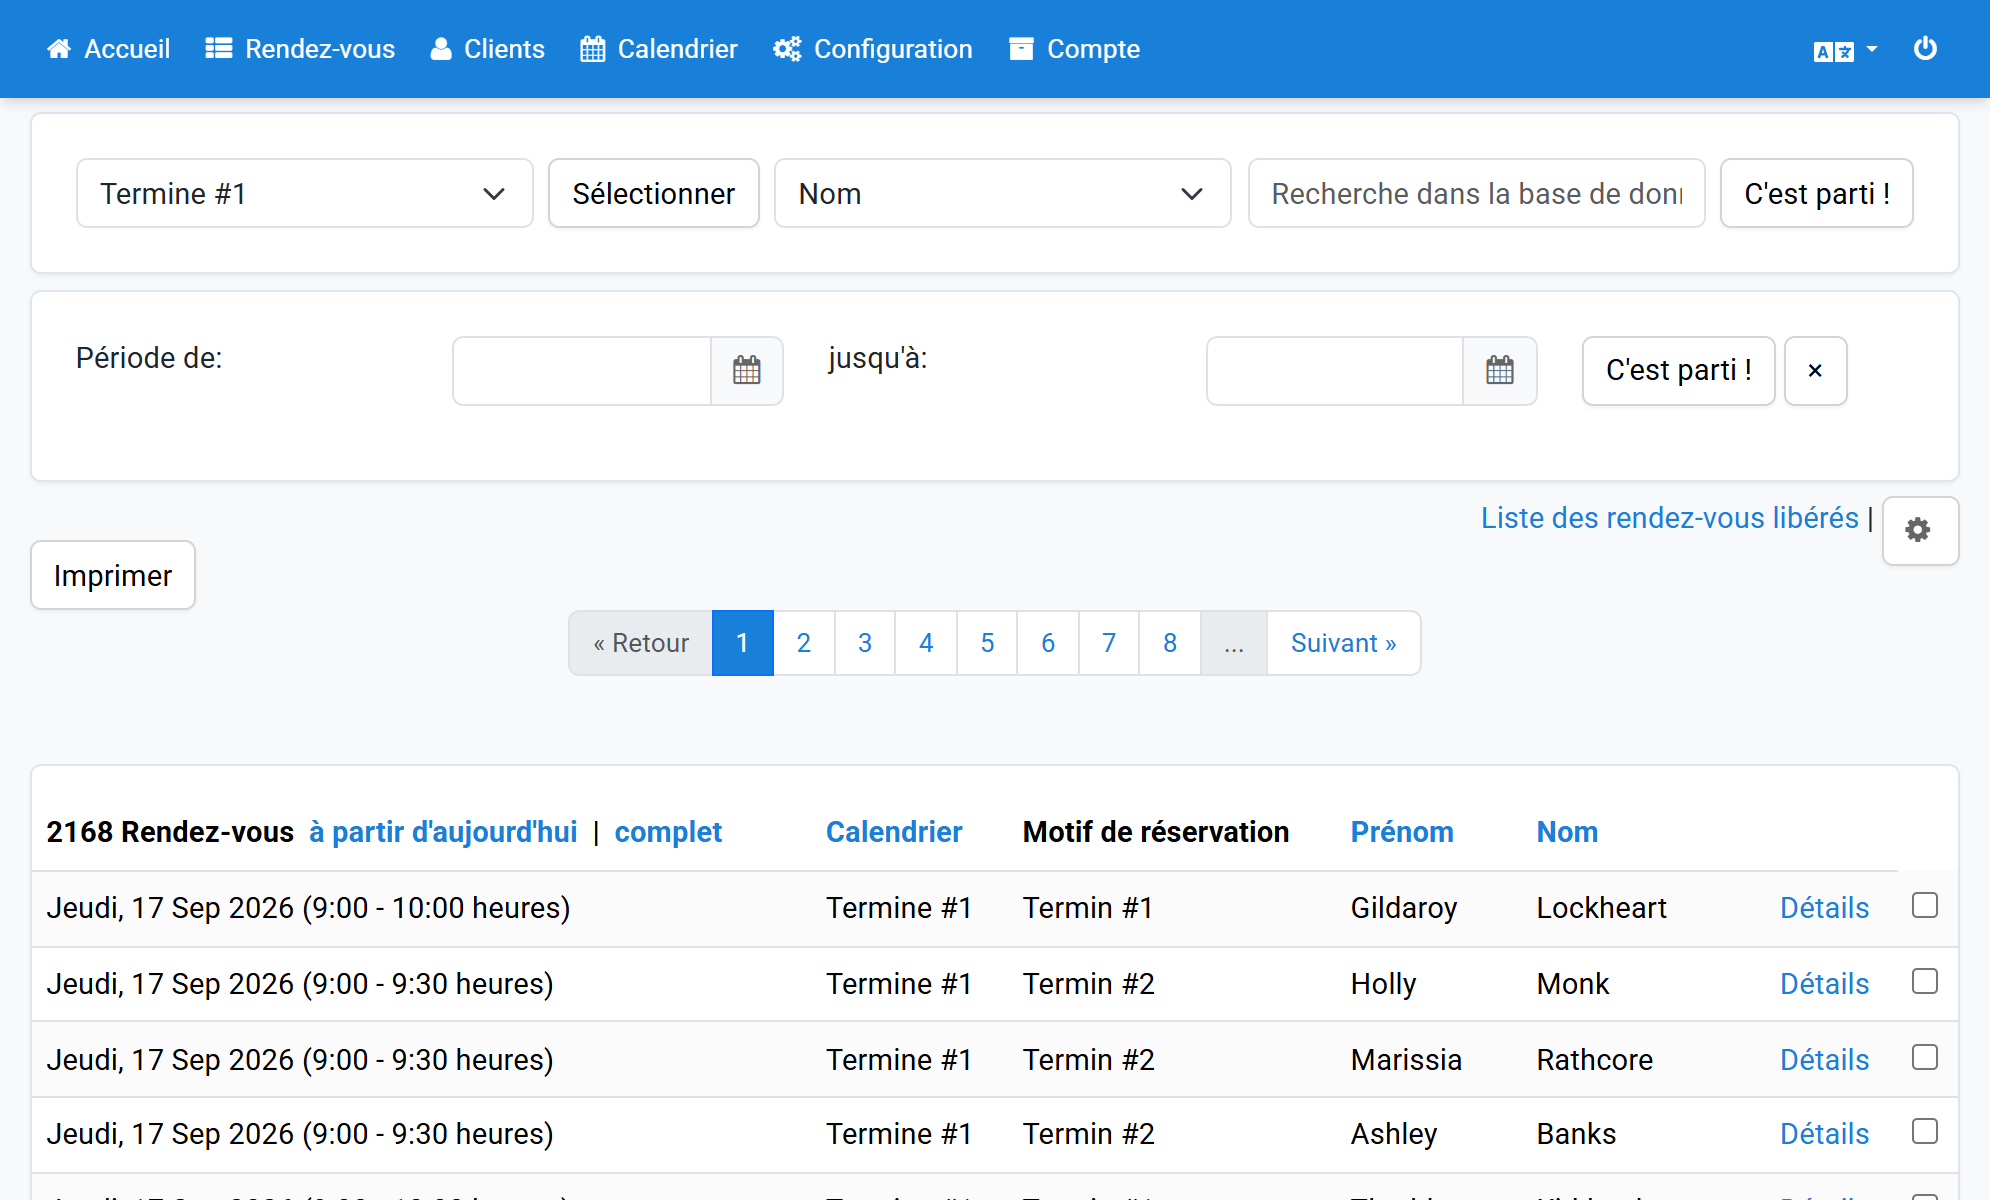
Task: Click the complet filter link
Action: click(668, 831)
